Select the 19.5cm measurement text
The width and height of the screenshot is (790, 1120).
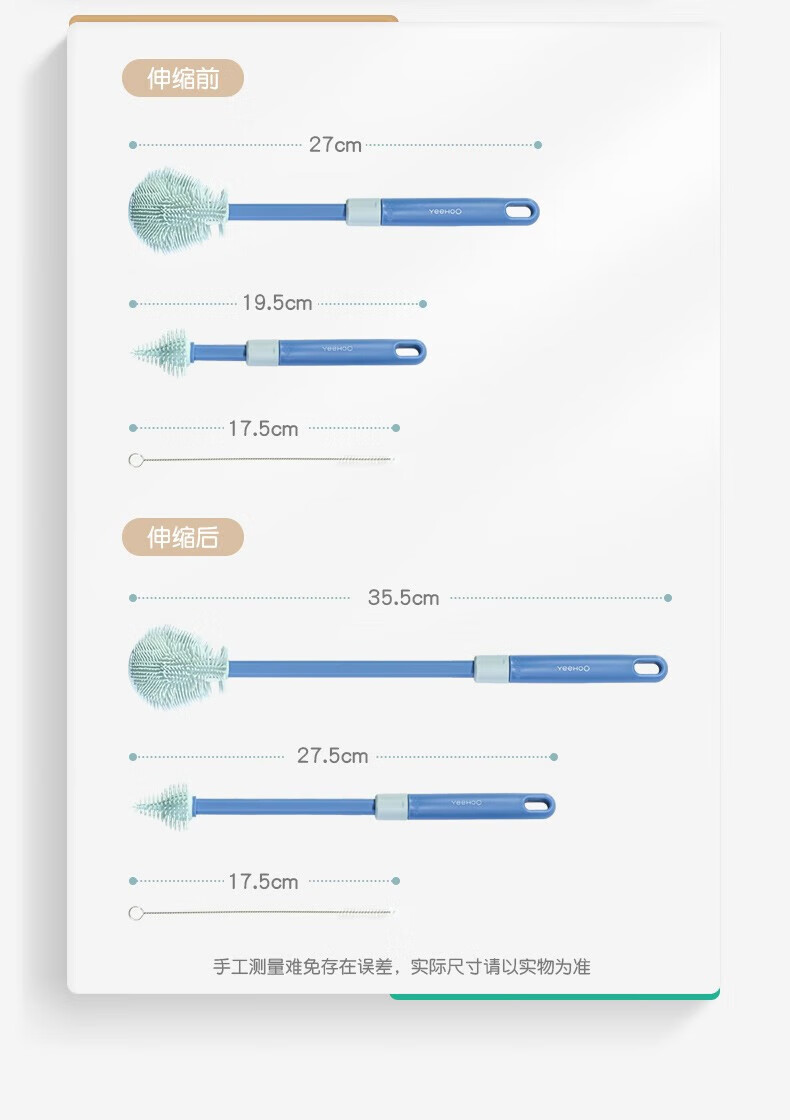277,303
